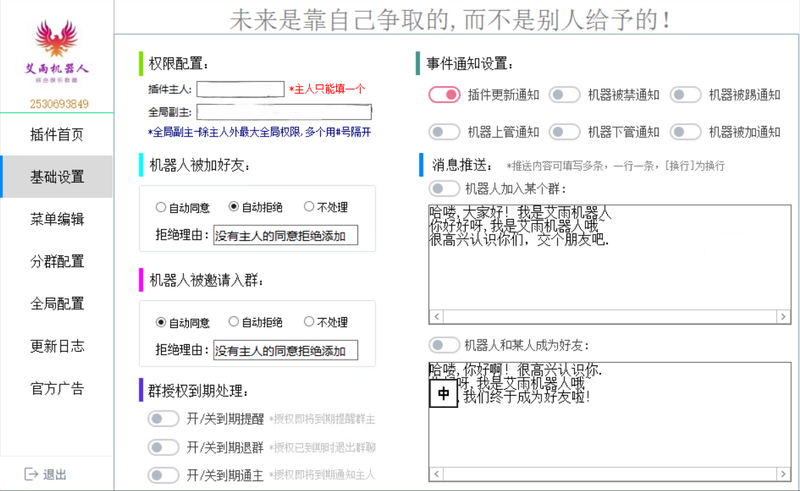Click left scroll arrow of 成为好友 text area

(x=436, y=474)
